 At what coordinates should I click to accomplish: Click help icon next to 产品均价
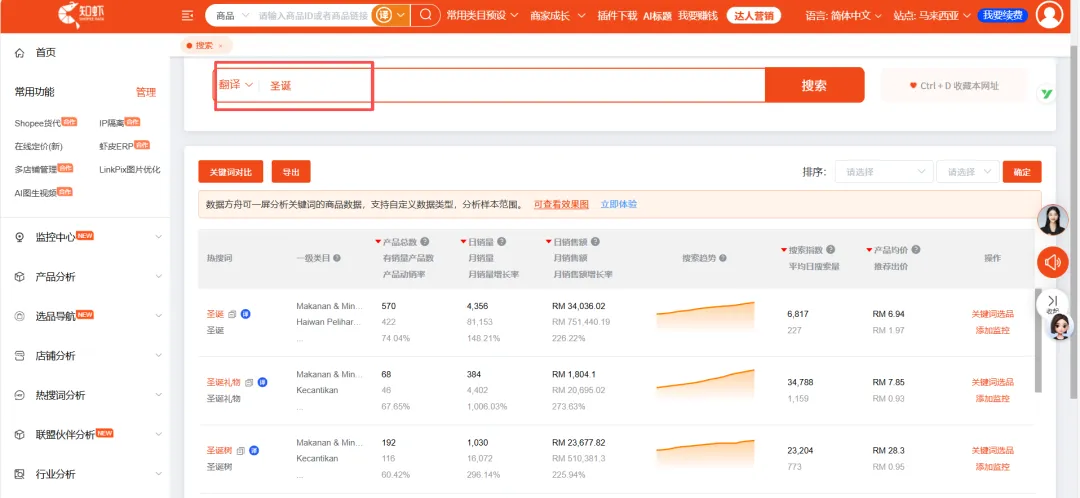[916, 249]
